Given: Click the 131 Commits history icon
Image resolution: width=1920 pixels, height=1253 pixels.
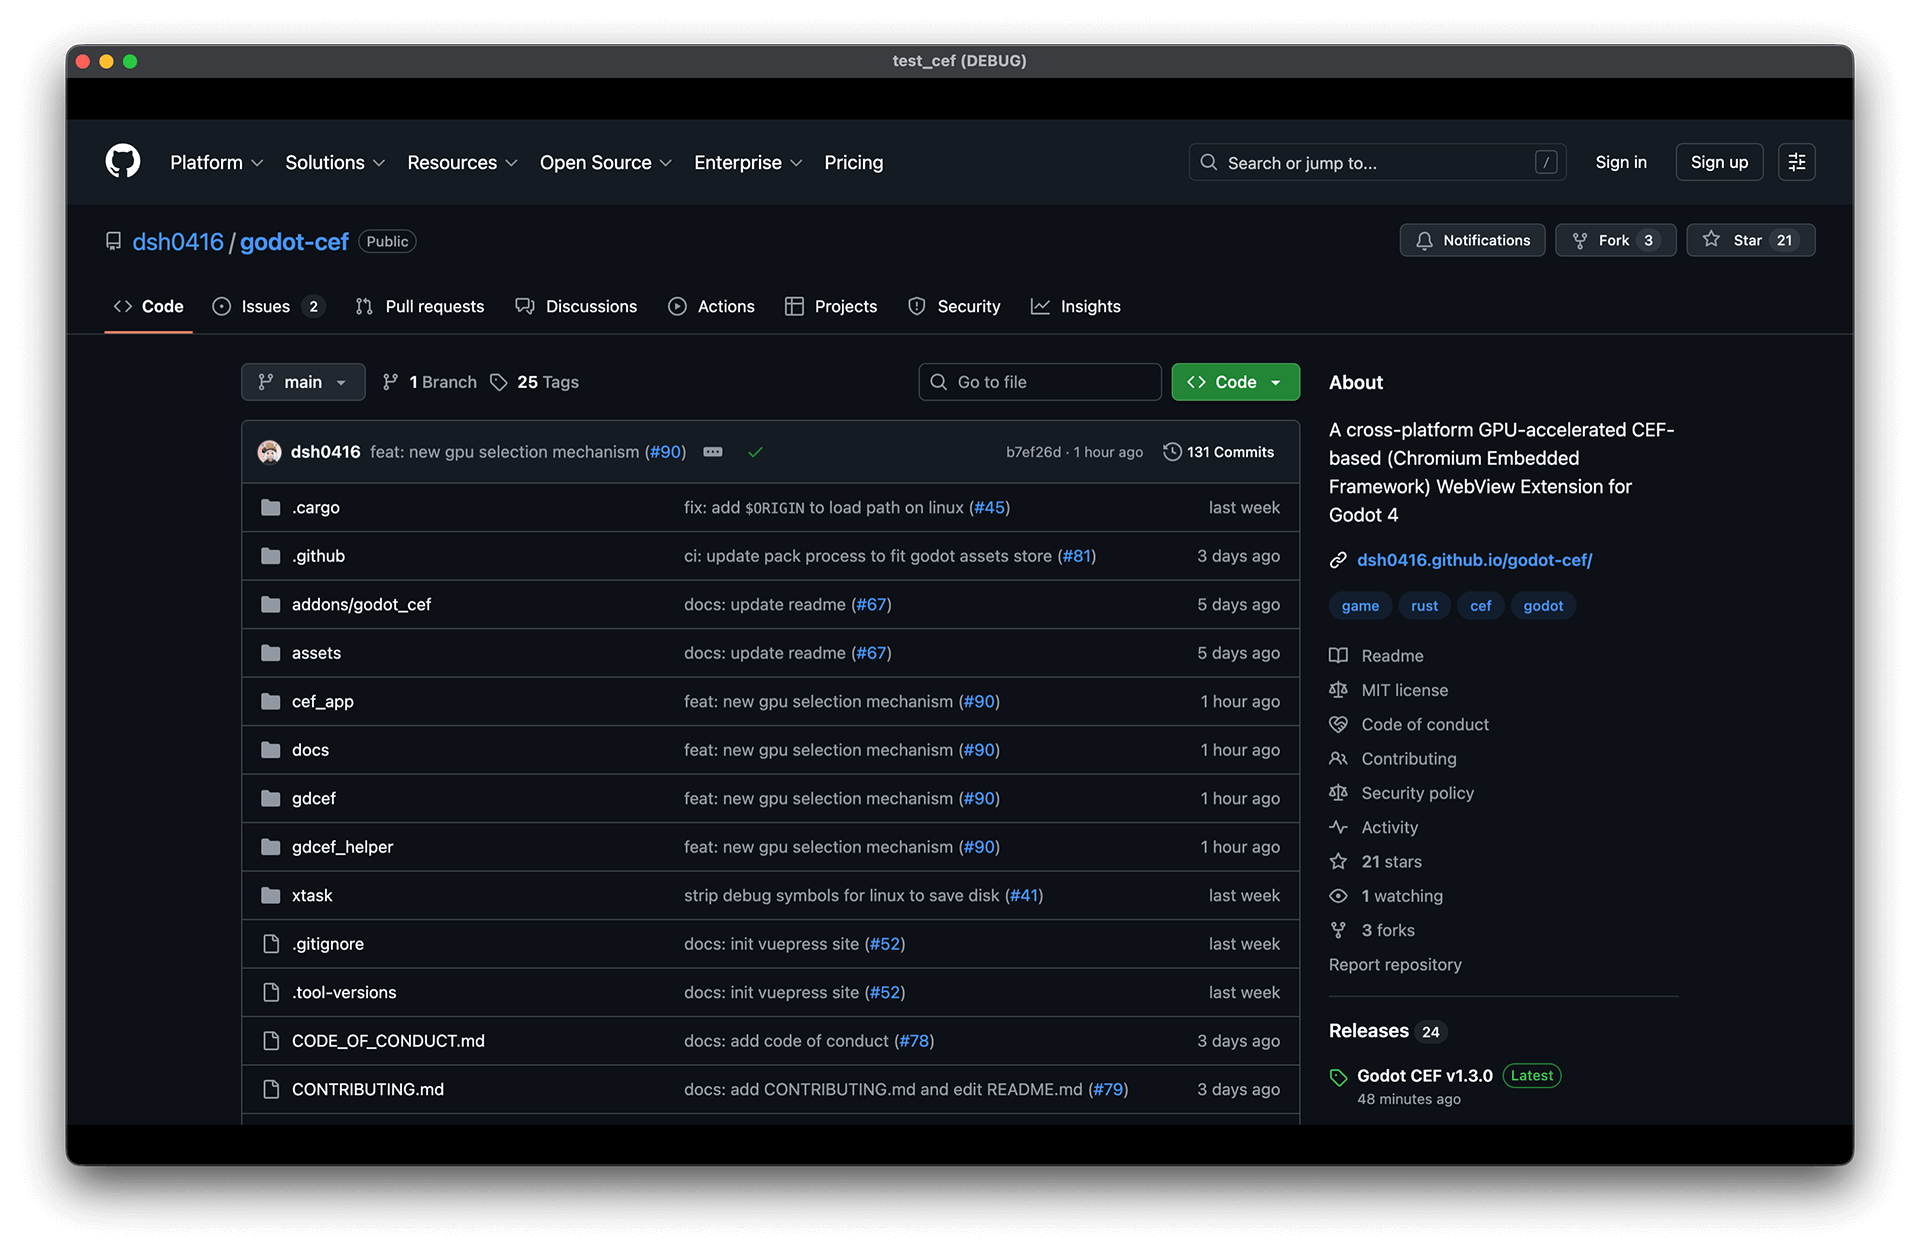Looking at the screenshot, I should point(1172,452).
